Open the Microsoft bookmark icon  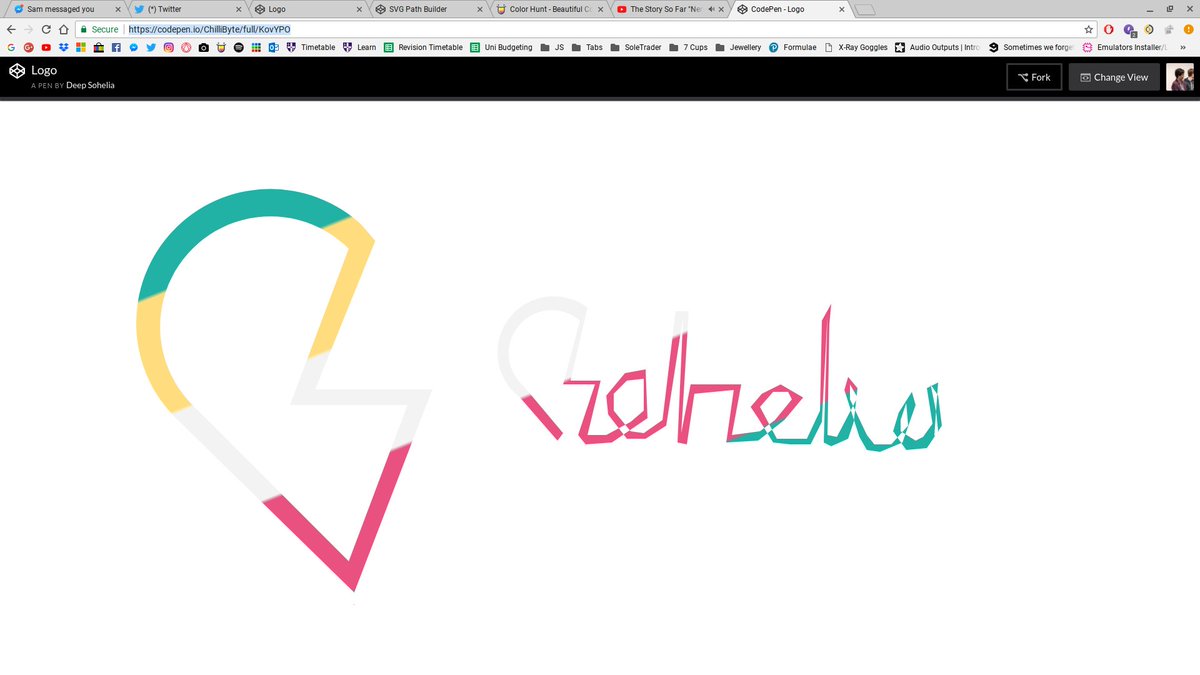click(x=81, y=47)
